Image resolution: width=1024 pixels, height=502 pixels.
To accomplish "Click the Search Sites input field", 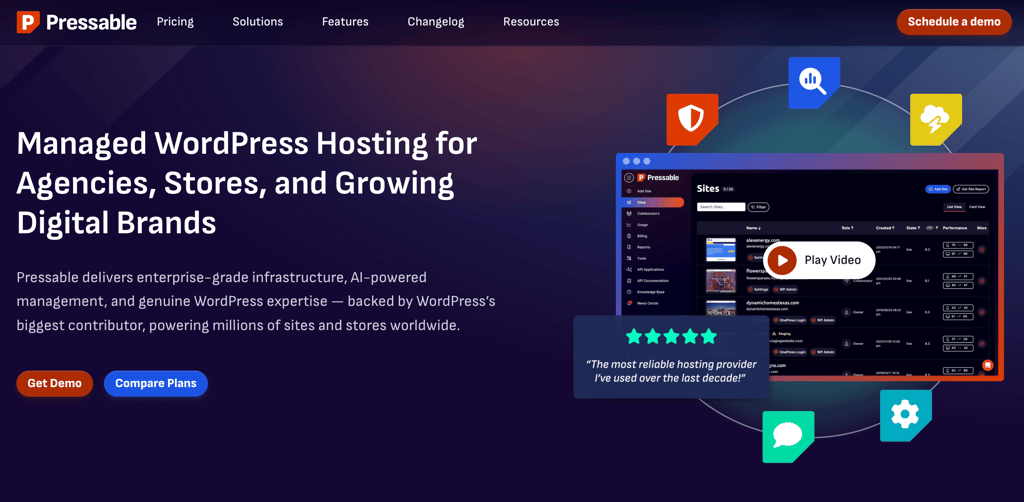I will click(721, 207).
